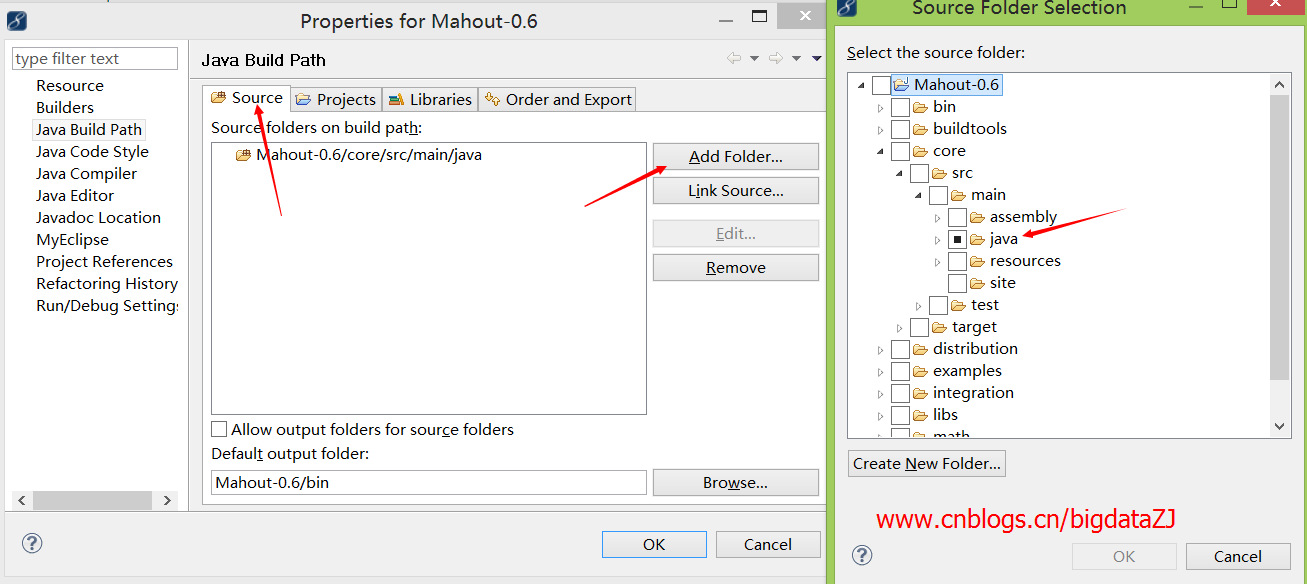Check the test folder checkbox
Image resolution: width=1307 pixels, height=584 pixels.
(x=938, y=305)
